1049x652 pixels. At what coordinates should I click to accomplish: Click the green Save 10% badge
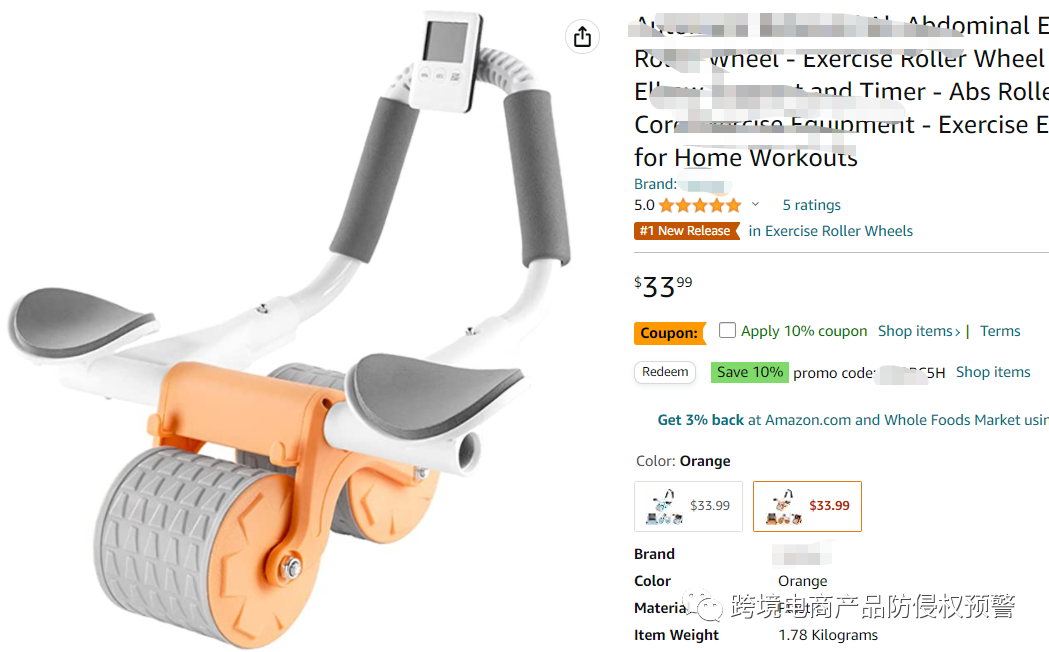749,372
